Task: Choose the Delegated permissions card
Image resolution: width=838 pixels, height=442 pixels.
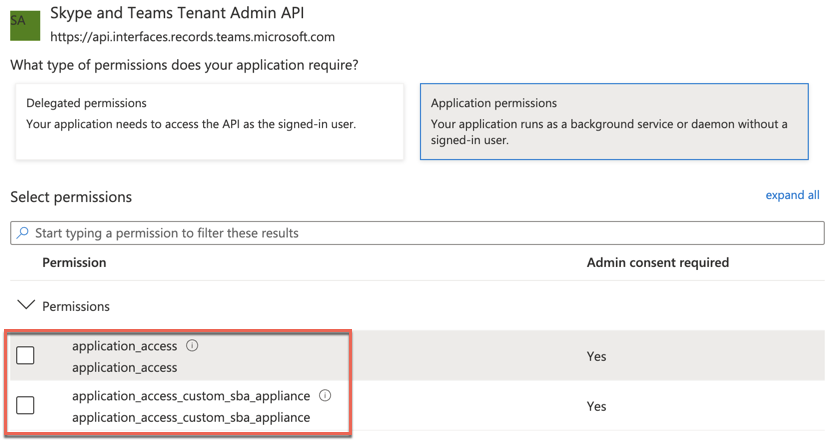Action: coord(210,121)
